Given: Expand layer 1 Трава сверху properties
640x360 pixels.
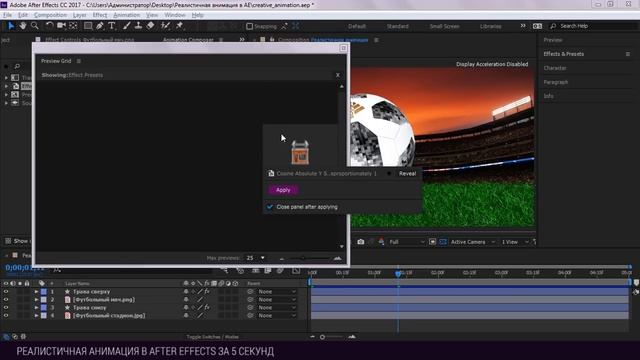Looking at the screenshot, I should pyautogui.click(x=36, y=292).
